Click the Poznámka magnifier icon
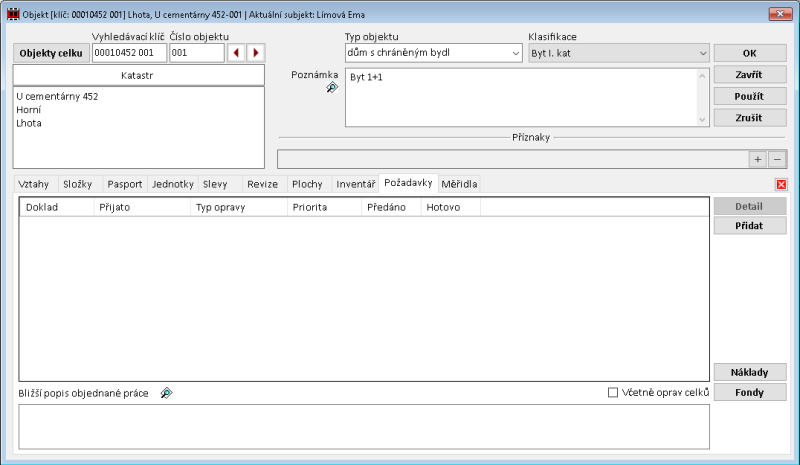800x465 pixels. 332,88
